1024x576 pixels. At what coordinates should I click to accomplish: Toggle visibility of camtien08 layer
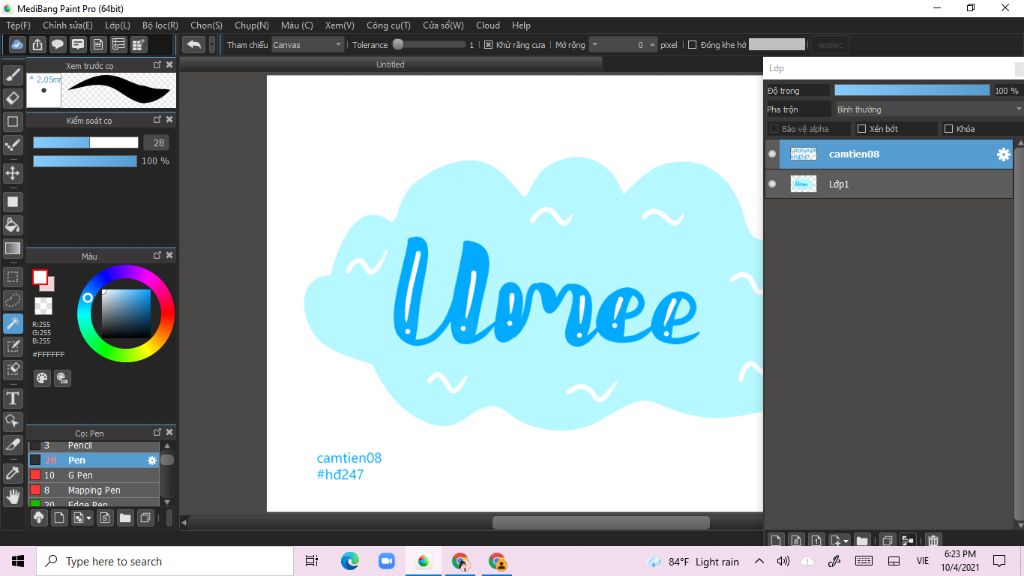coord(772,154)
